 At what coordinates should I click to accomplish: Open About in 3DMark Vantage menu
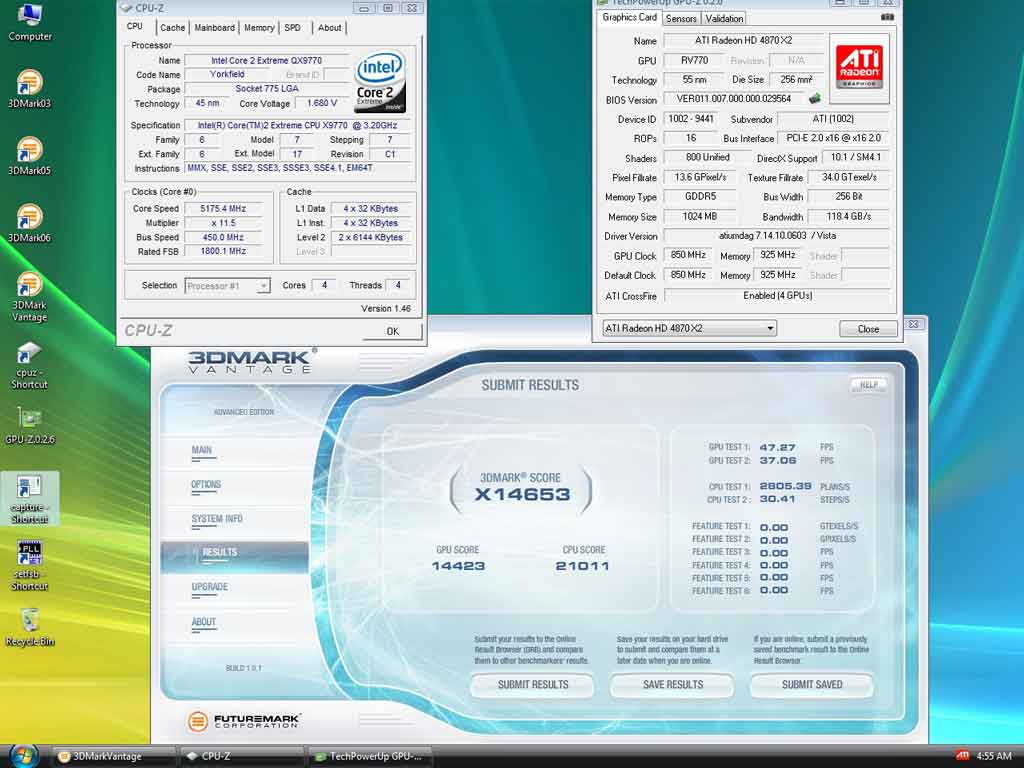[x=204, y=622]
